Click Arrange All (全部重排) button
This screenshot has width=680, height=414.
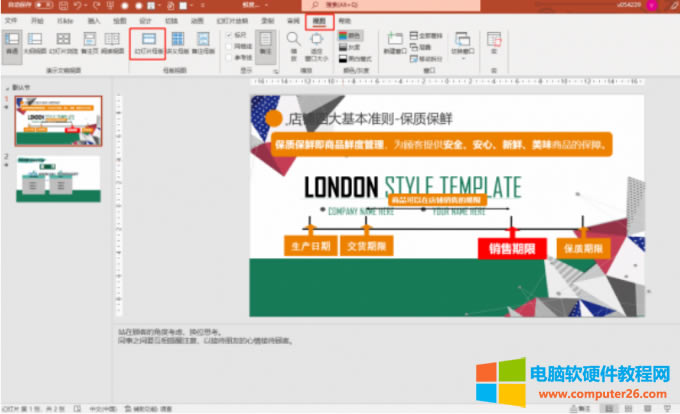pos(424,34)
